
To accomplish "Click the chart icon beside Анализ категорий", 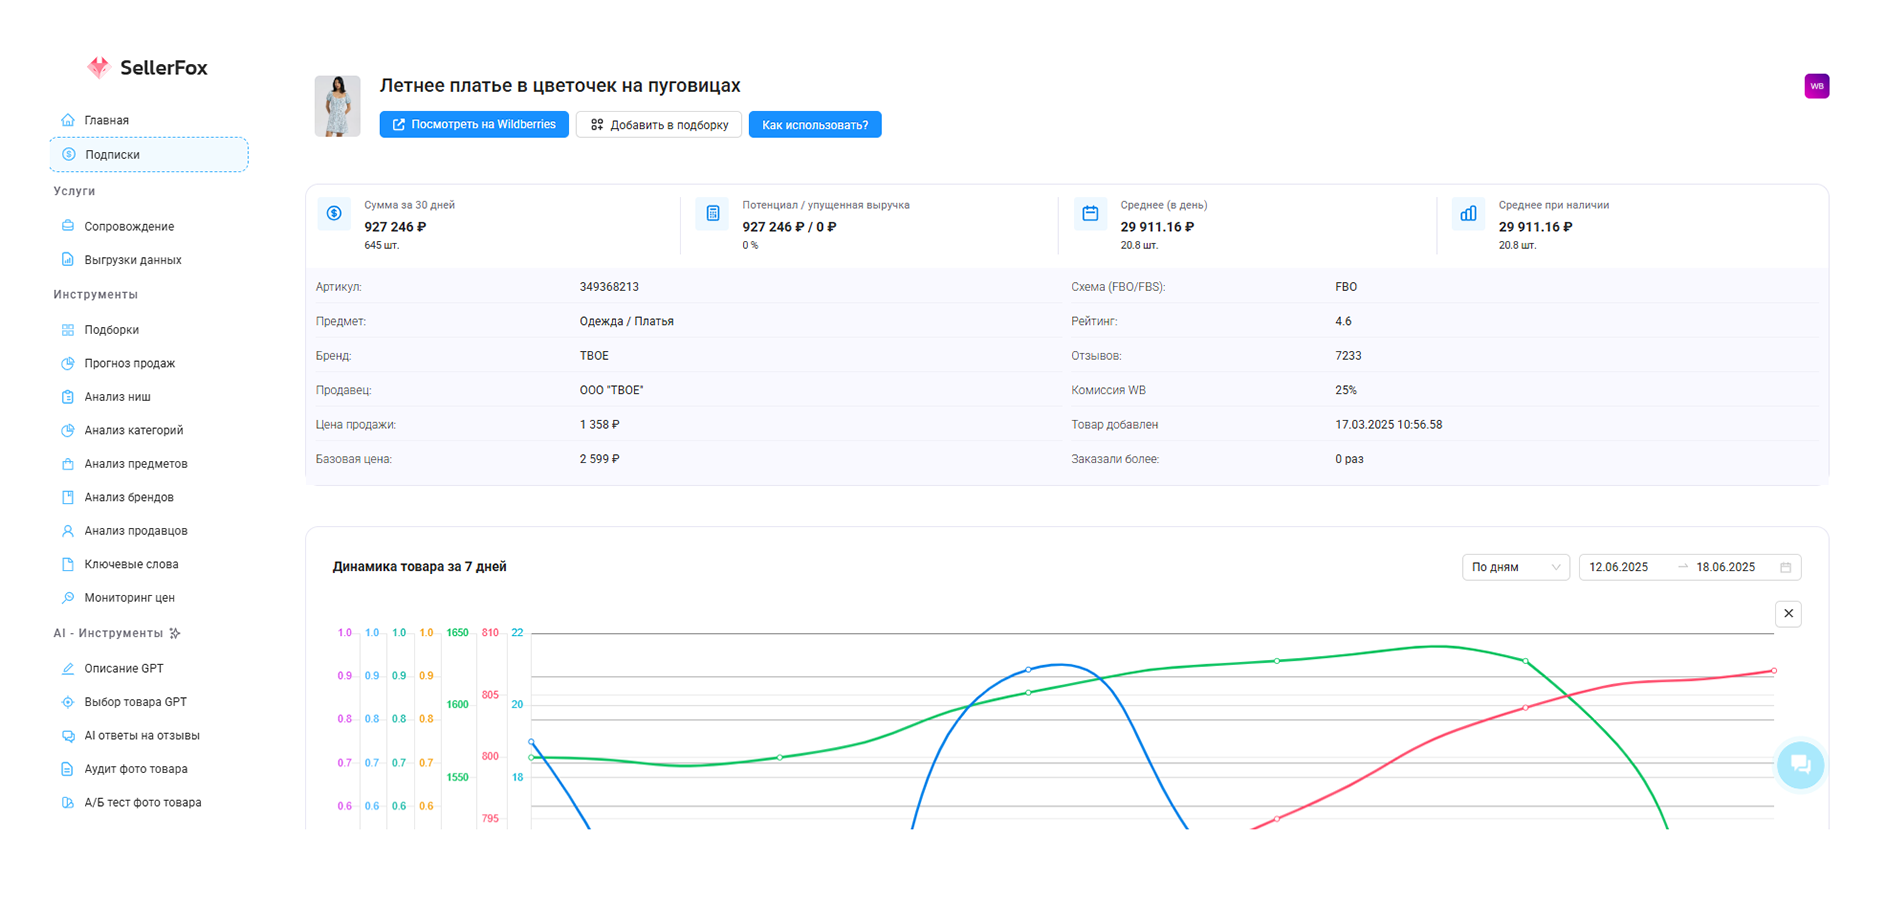I will pos(68,430).
